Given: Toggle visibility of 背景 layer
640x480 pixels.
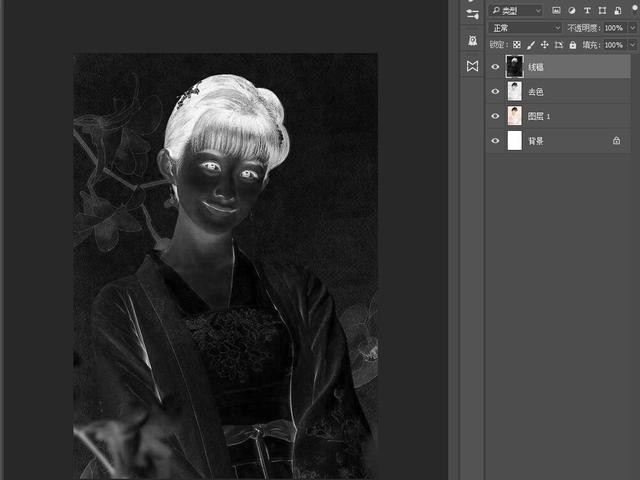Looking at the screenshot, I should point(495,141).
